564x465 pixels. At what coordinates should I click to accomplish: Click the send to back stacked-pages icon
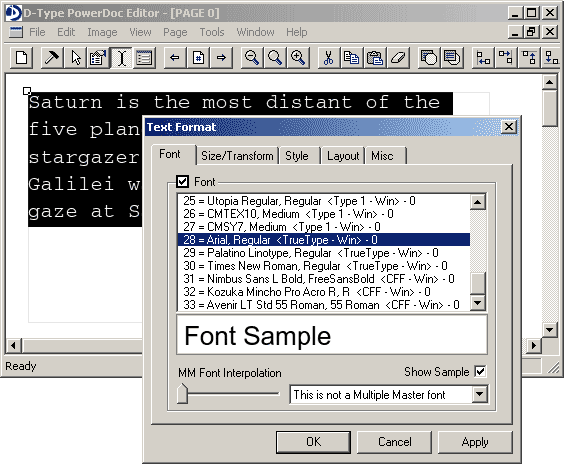click(451, 58)
